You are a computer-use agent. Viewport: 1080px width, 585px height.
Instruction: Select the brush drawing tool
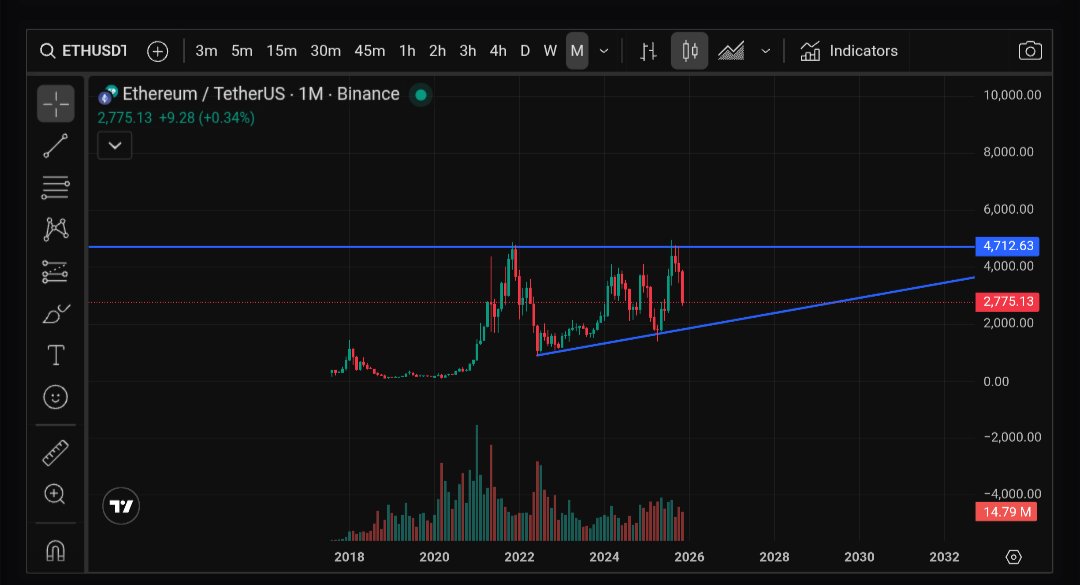pyautogui.click(x=56, y=314)
